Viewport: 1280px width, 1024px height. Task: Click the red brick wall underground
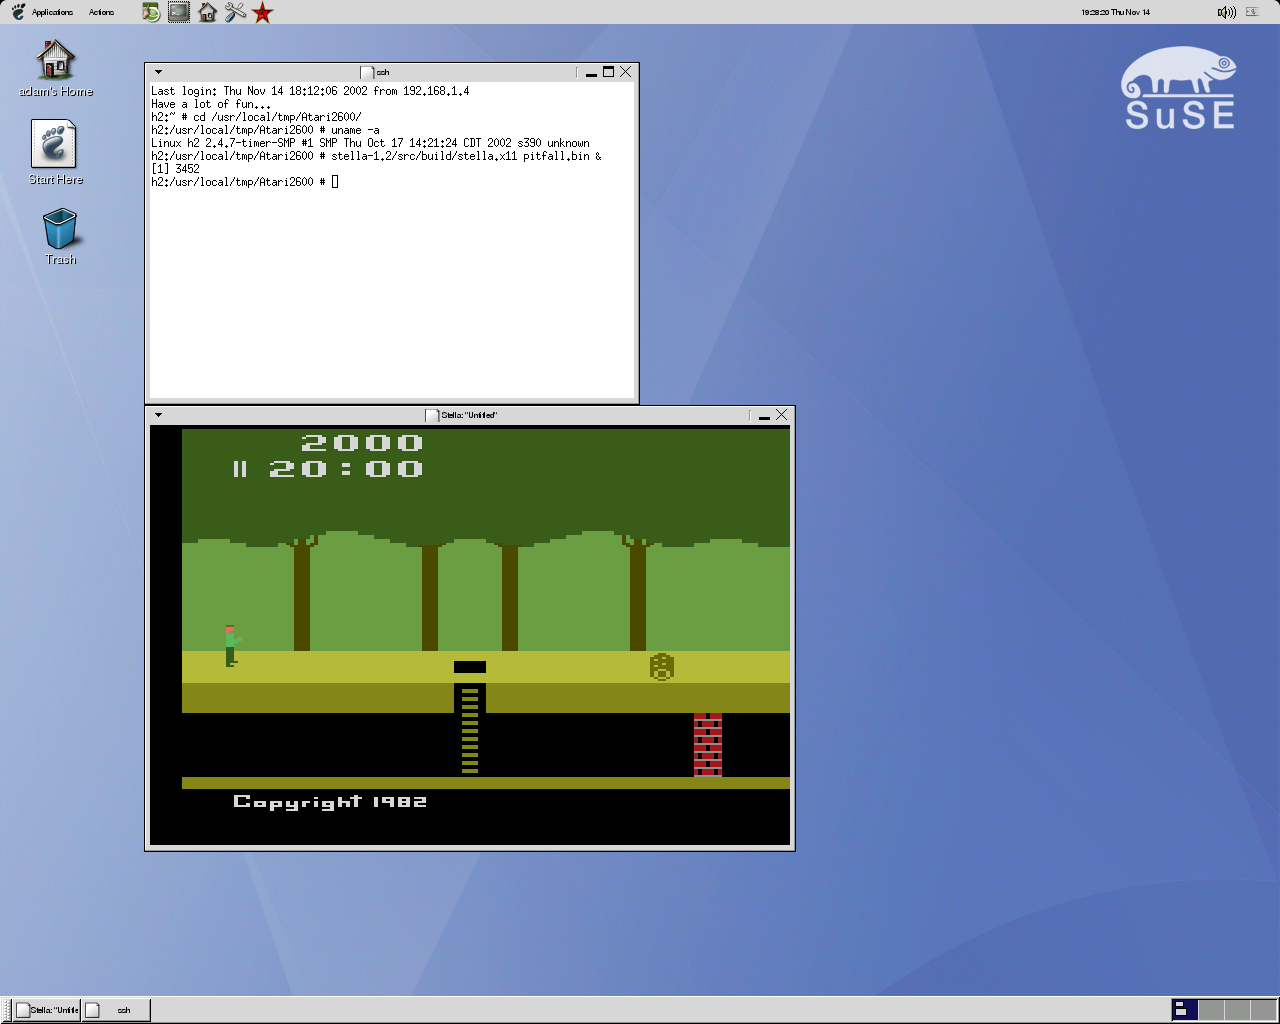708,745
